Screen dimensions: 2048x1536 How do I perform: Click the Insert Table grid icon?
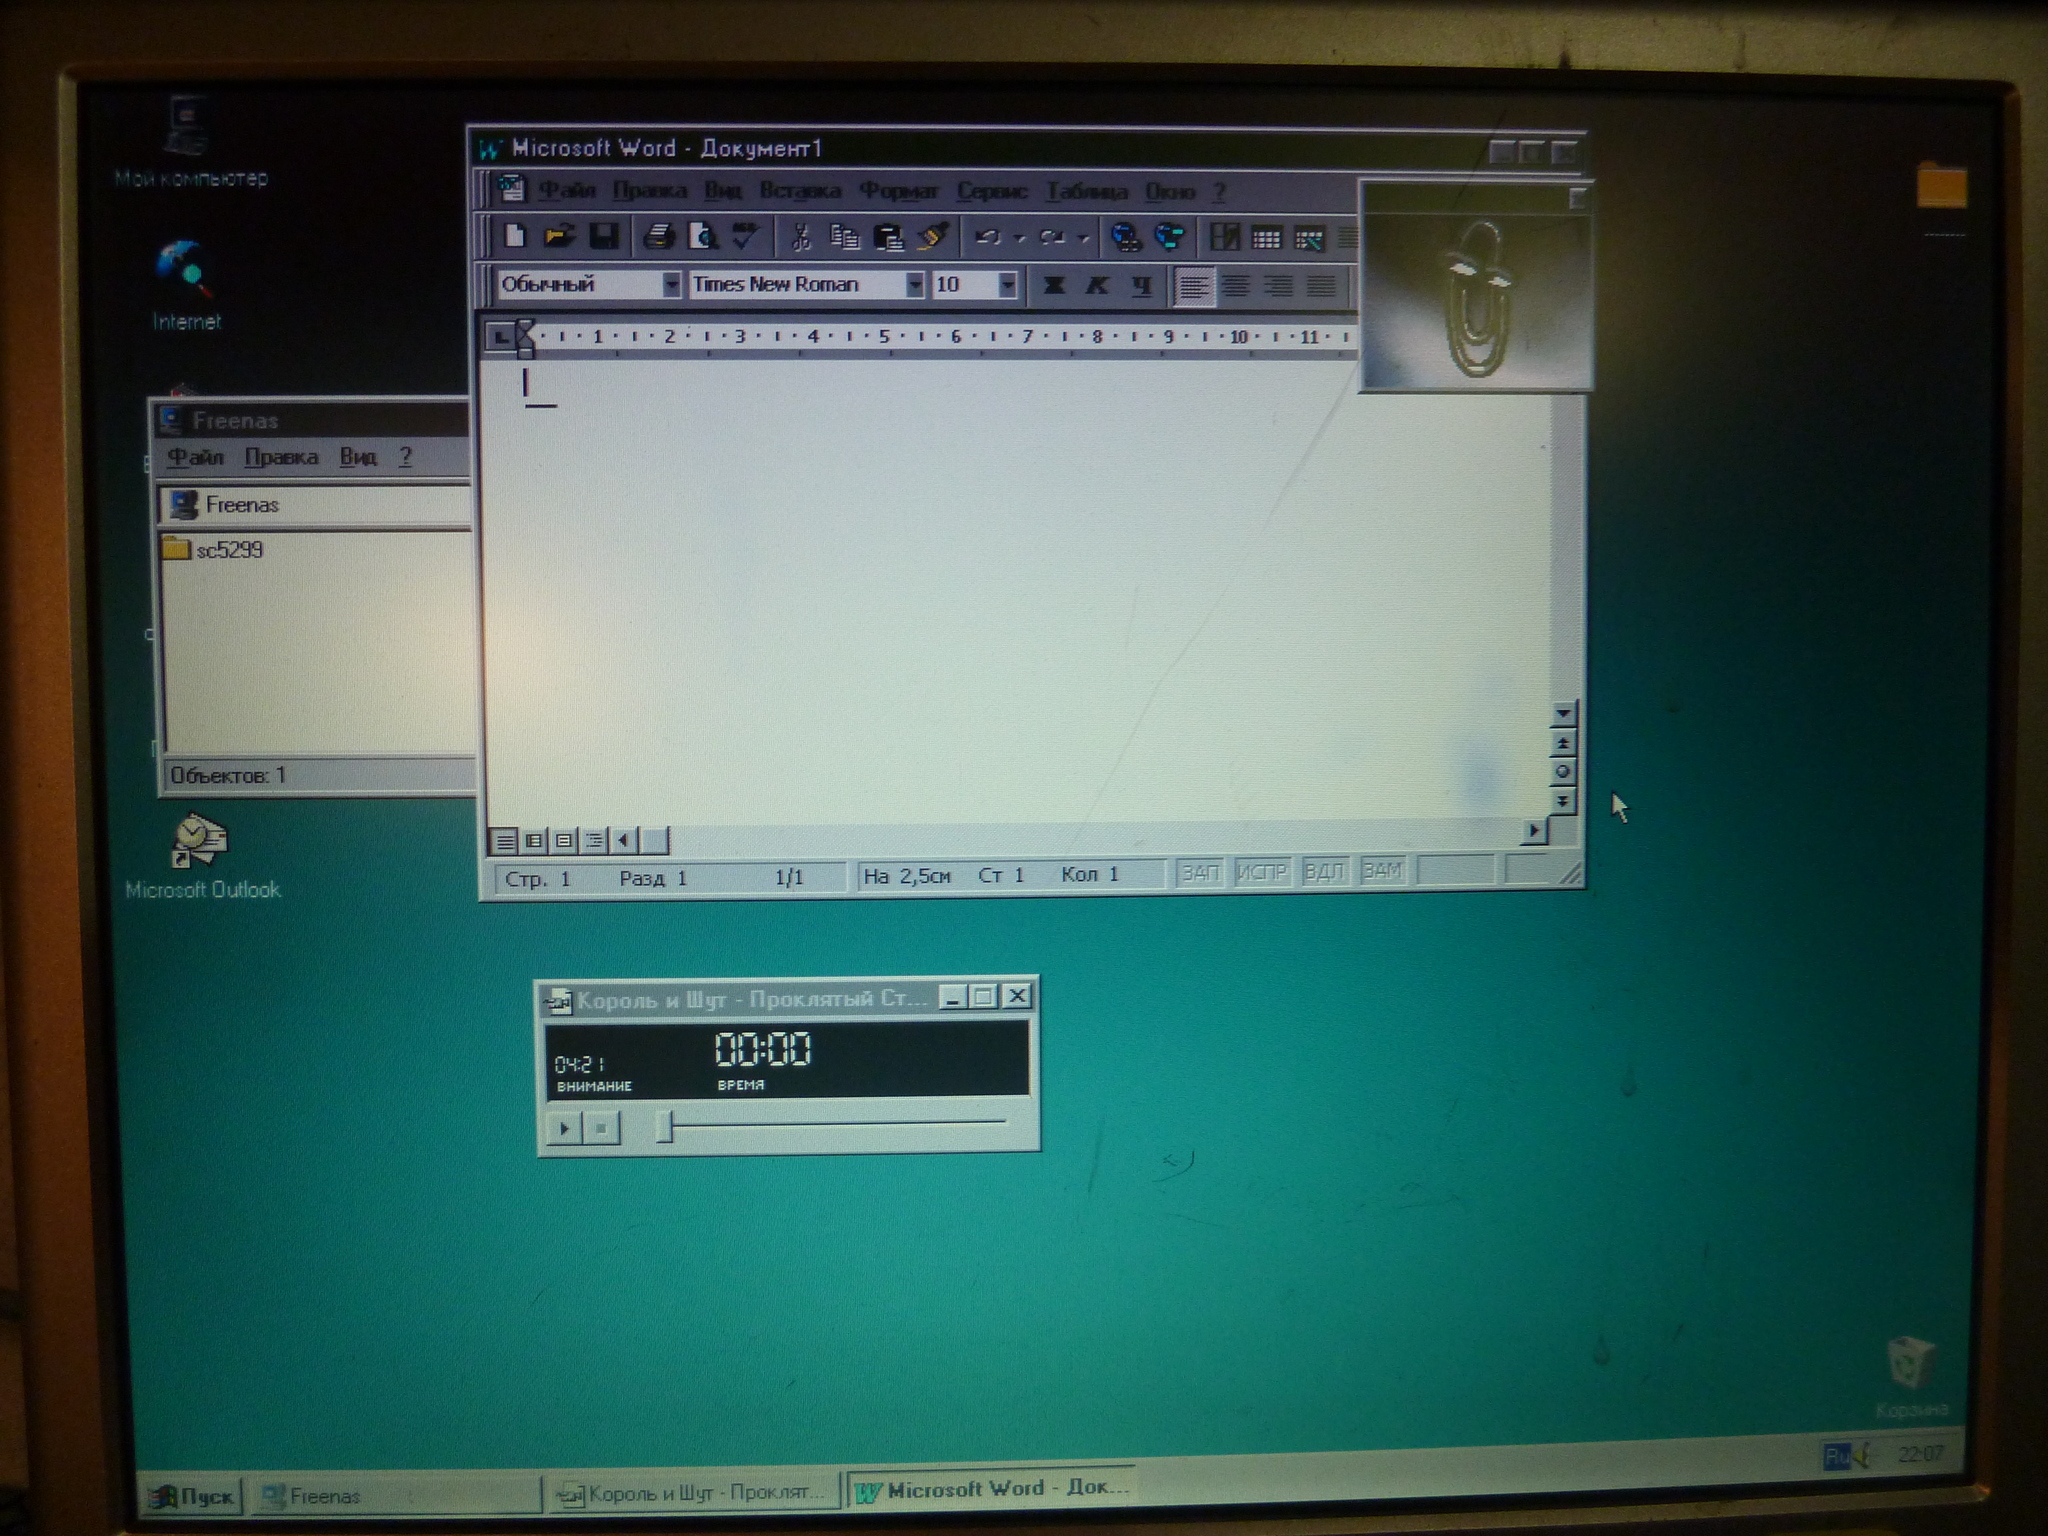1266,238
